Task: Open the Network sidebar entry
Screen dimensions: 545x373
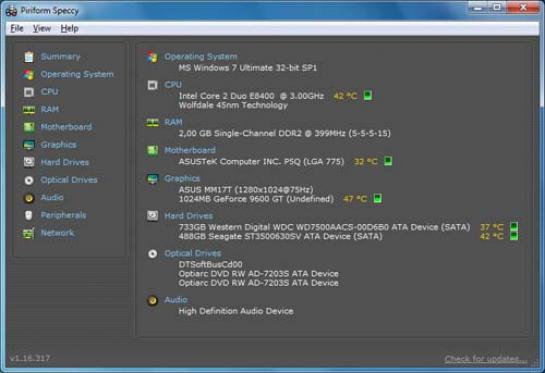Action: tap(57, 233)
